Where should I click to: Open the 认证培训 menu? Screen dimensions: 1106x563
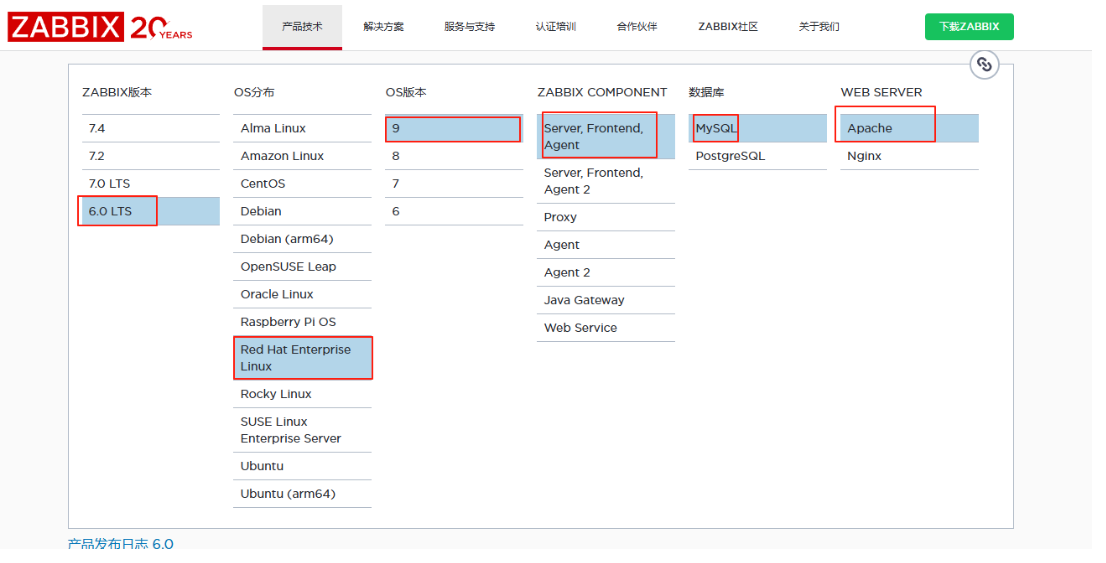pos(556,27)
